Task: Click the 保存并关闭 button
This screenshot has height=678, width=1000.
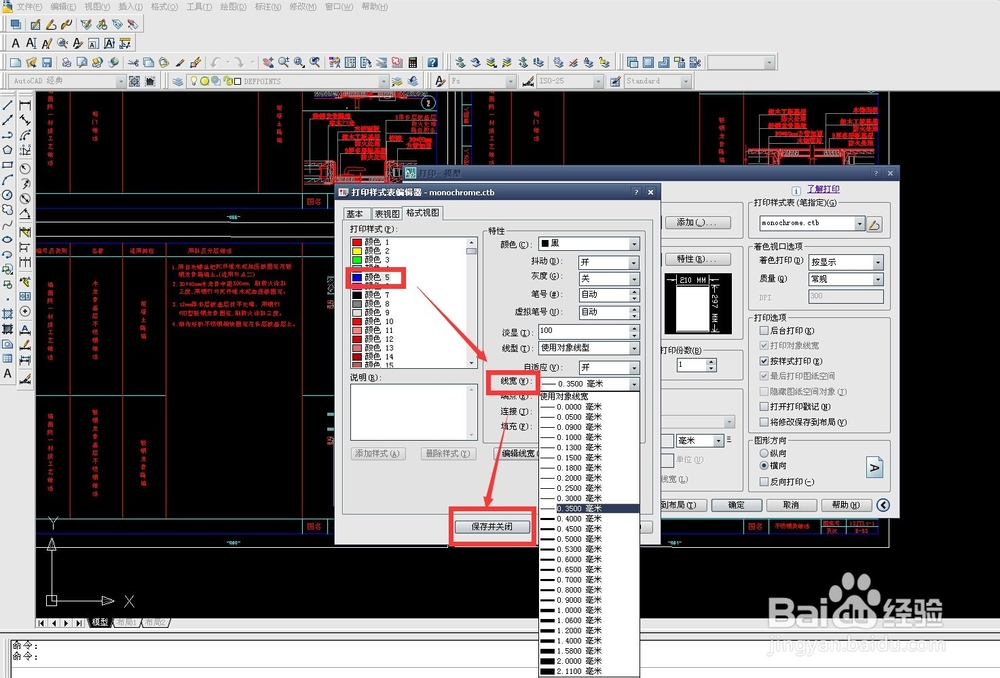Action: 492,526
